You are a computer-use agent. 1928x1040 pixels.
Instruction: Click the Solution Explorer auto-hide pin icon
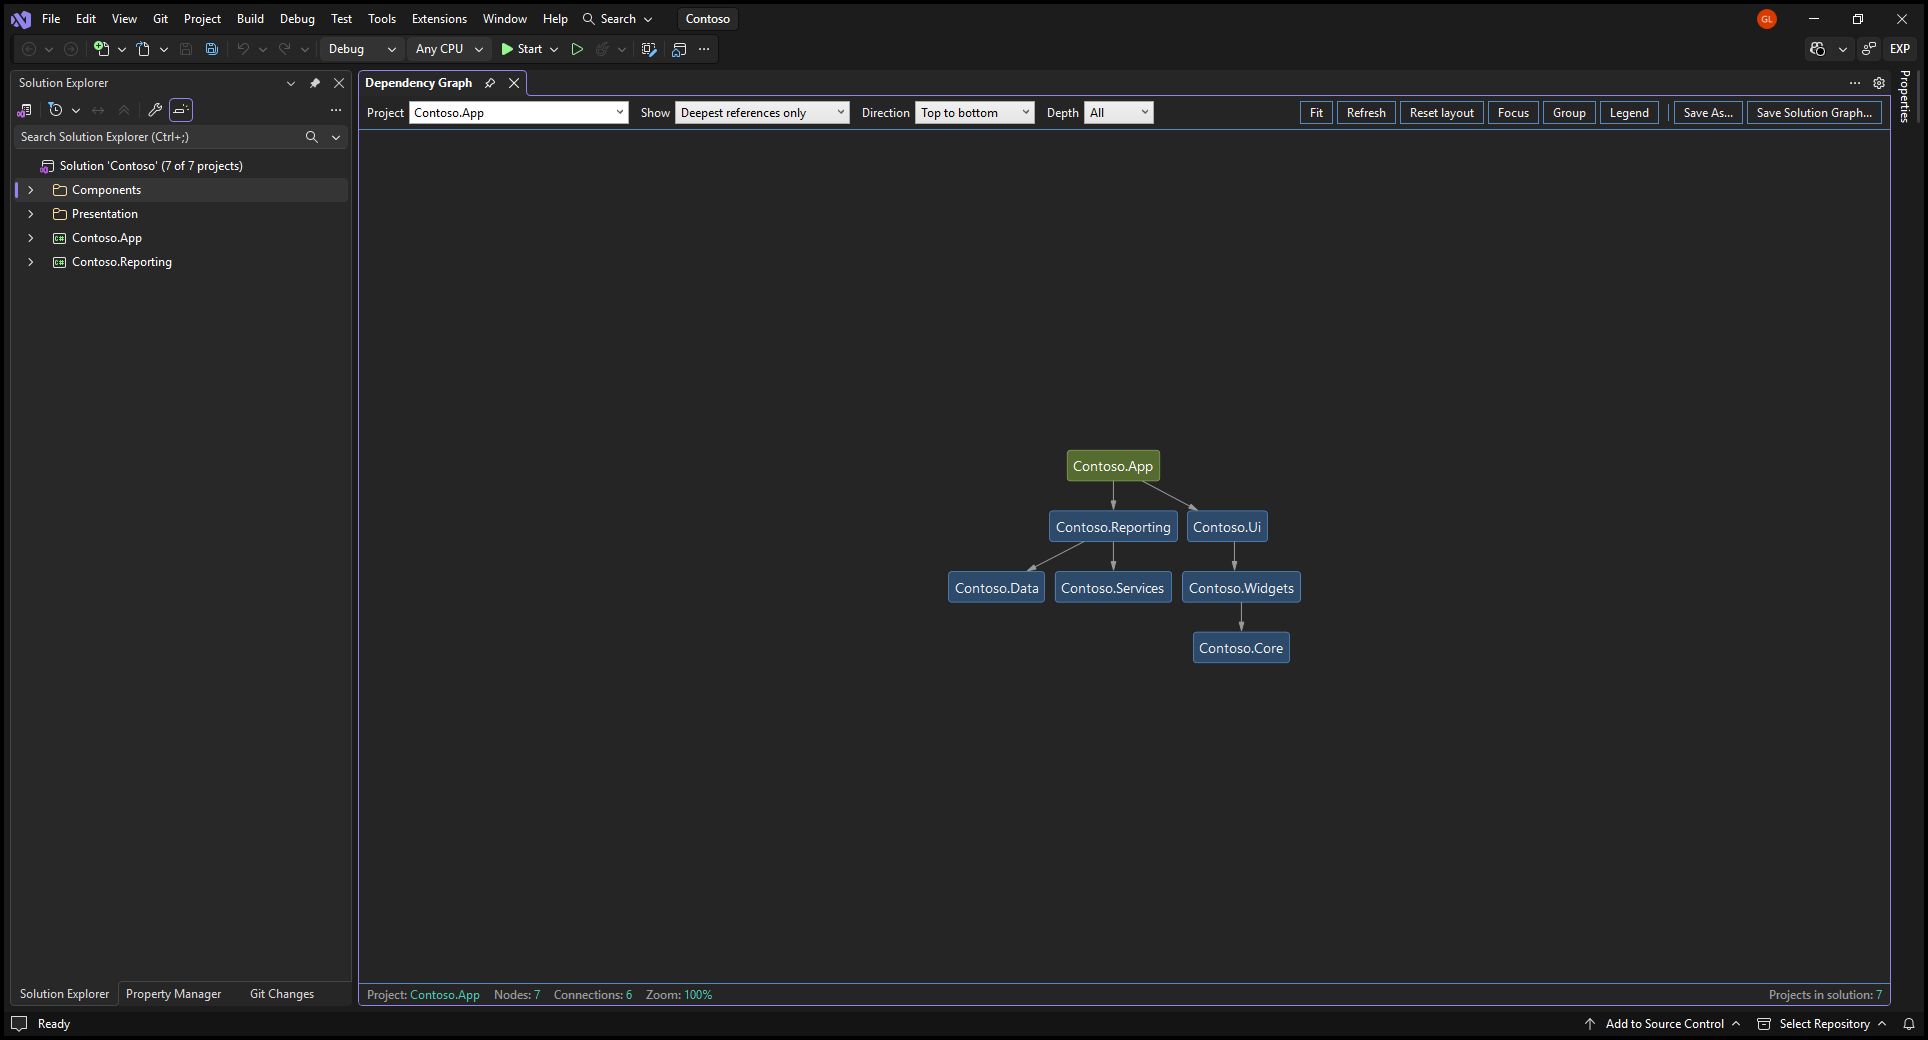pyautogui.click(x=315, y=83)
